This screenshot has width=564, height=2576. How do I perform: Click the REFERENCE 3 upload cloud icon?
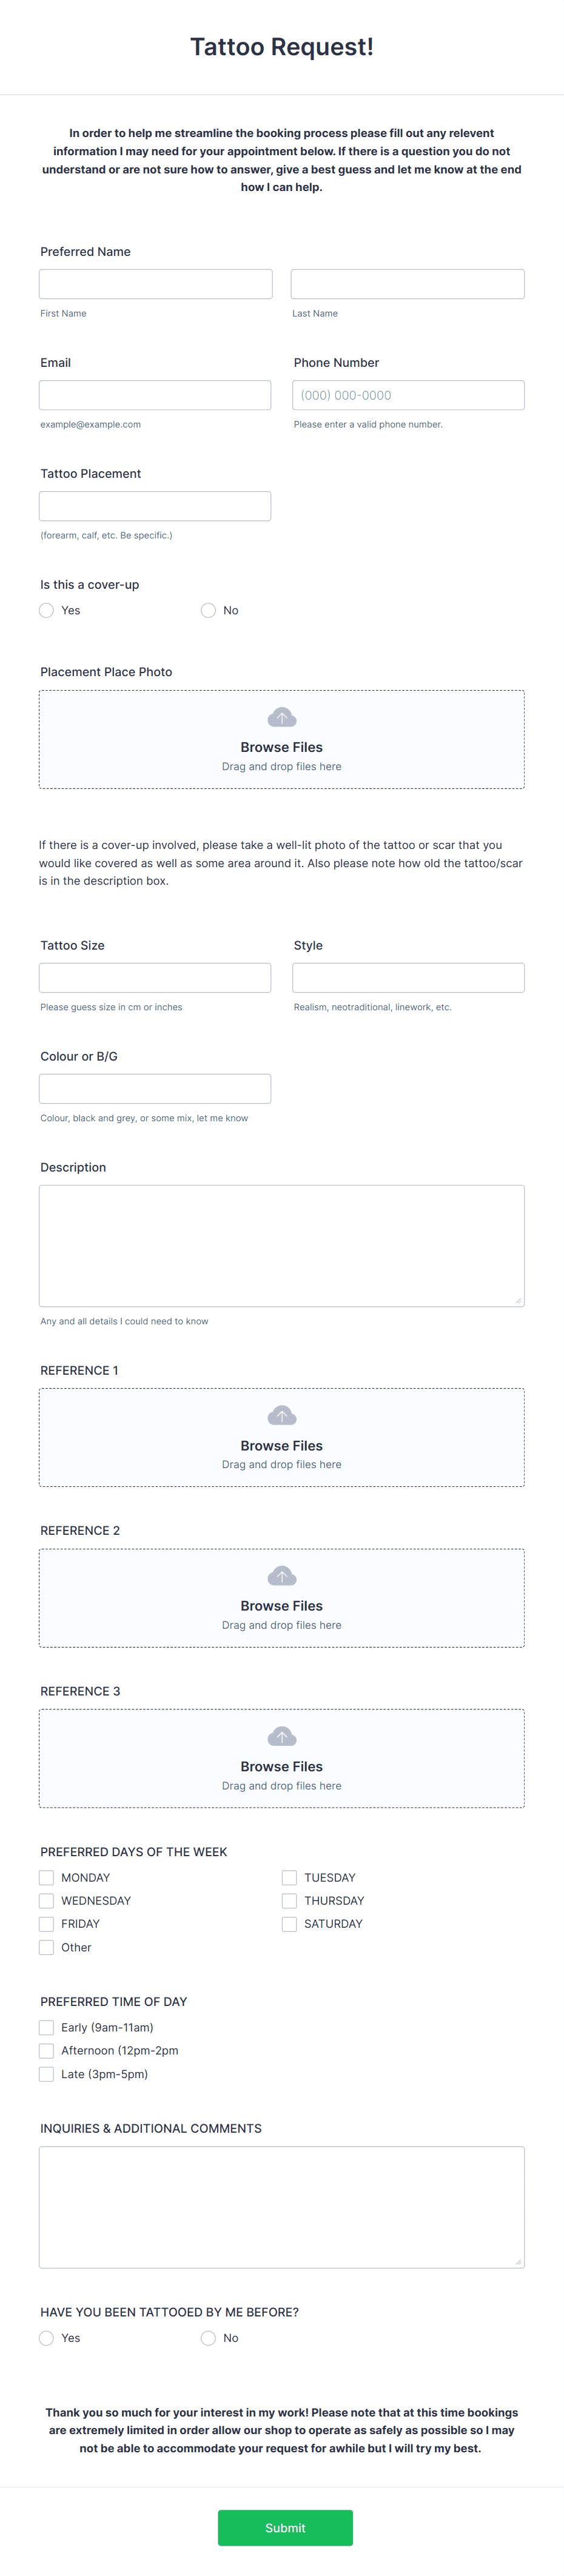[282, 1736]
